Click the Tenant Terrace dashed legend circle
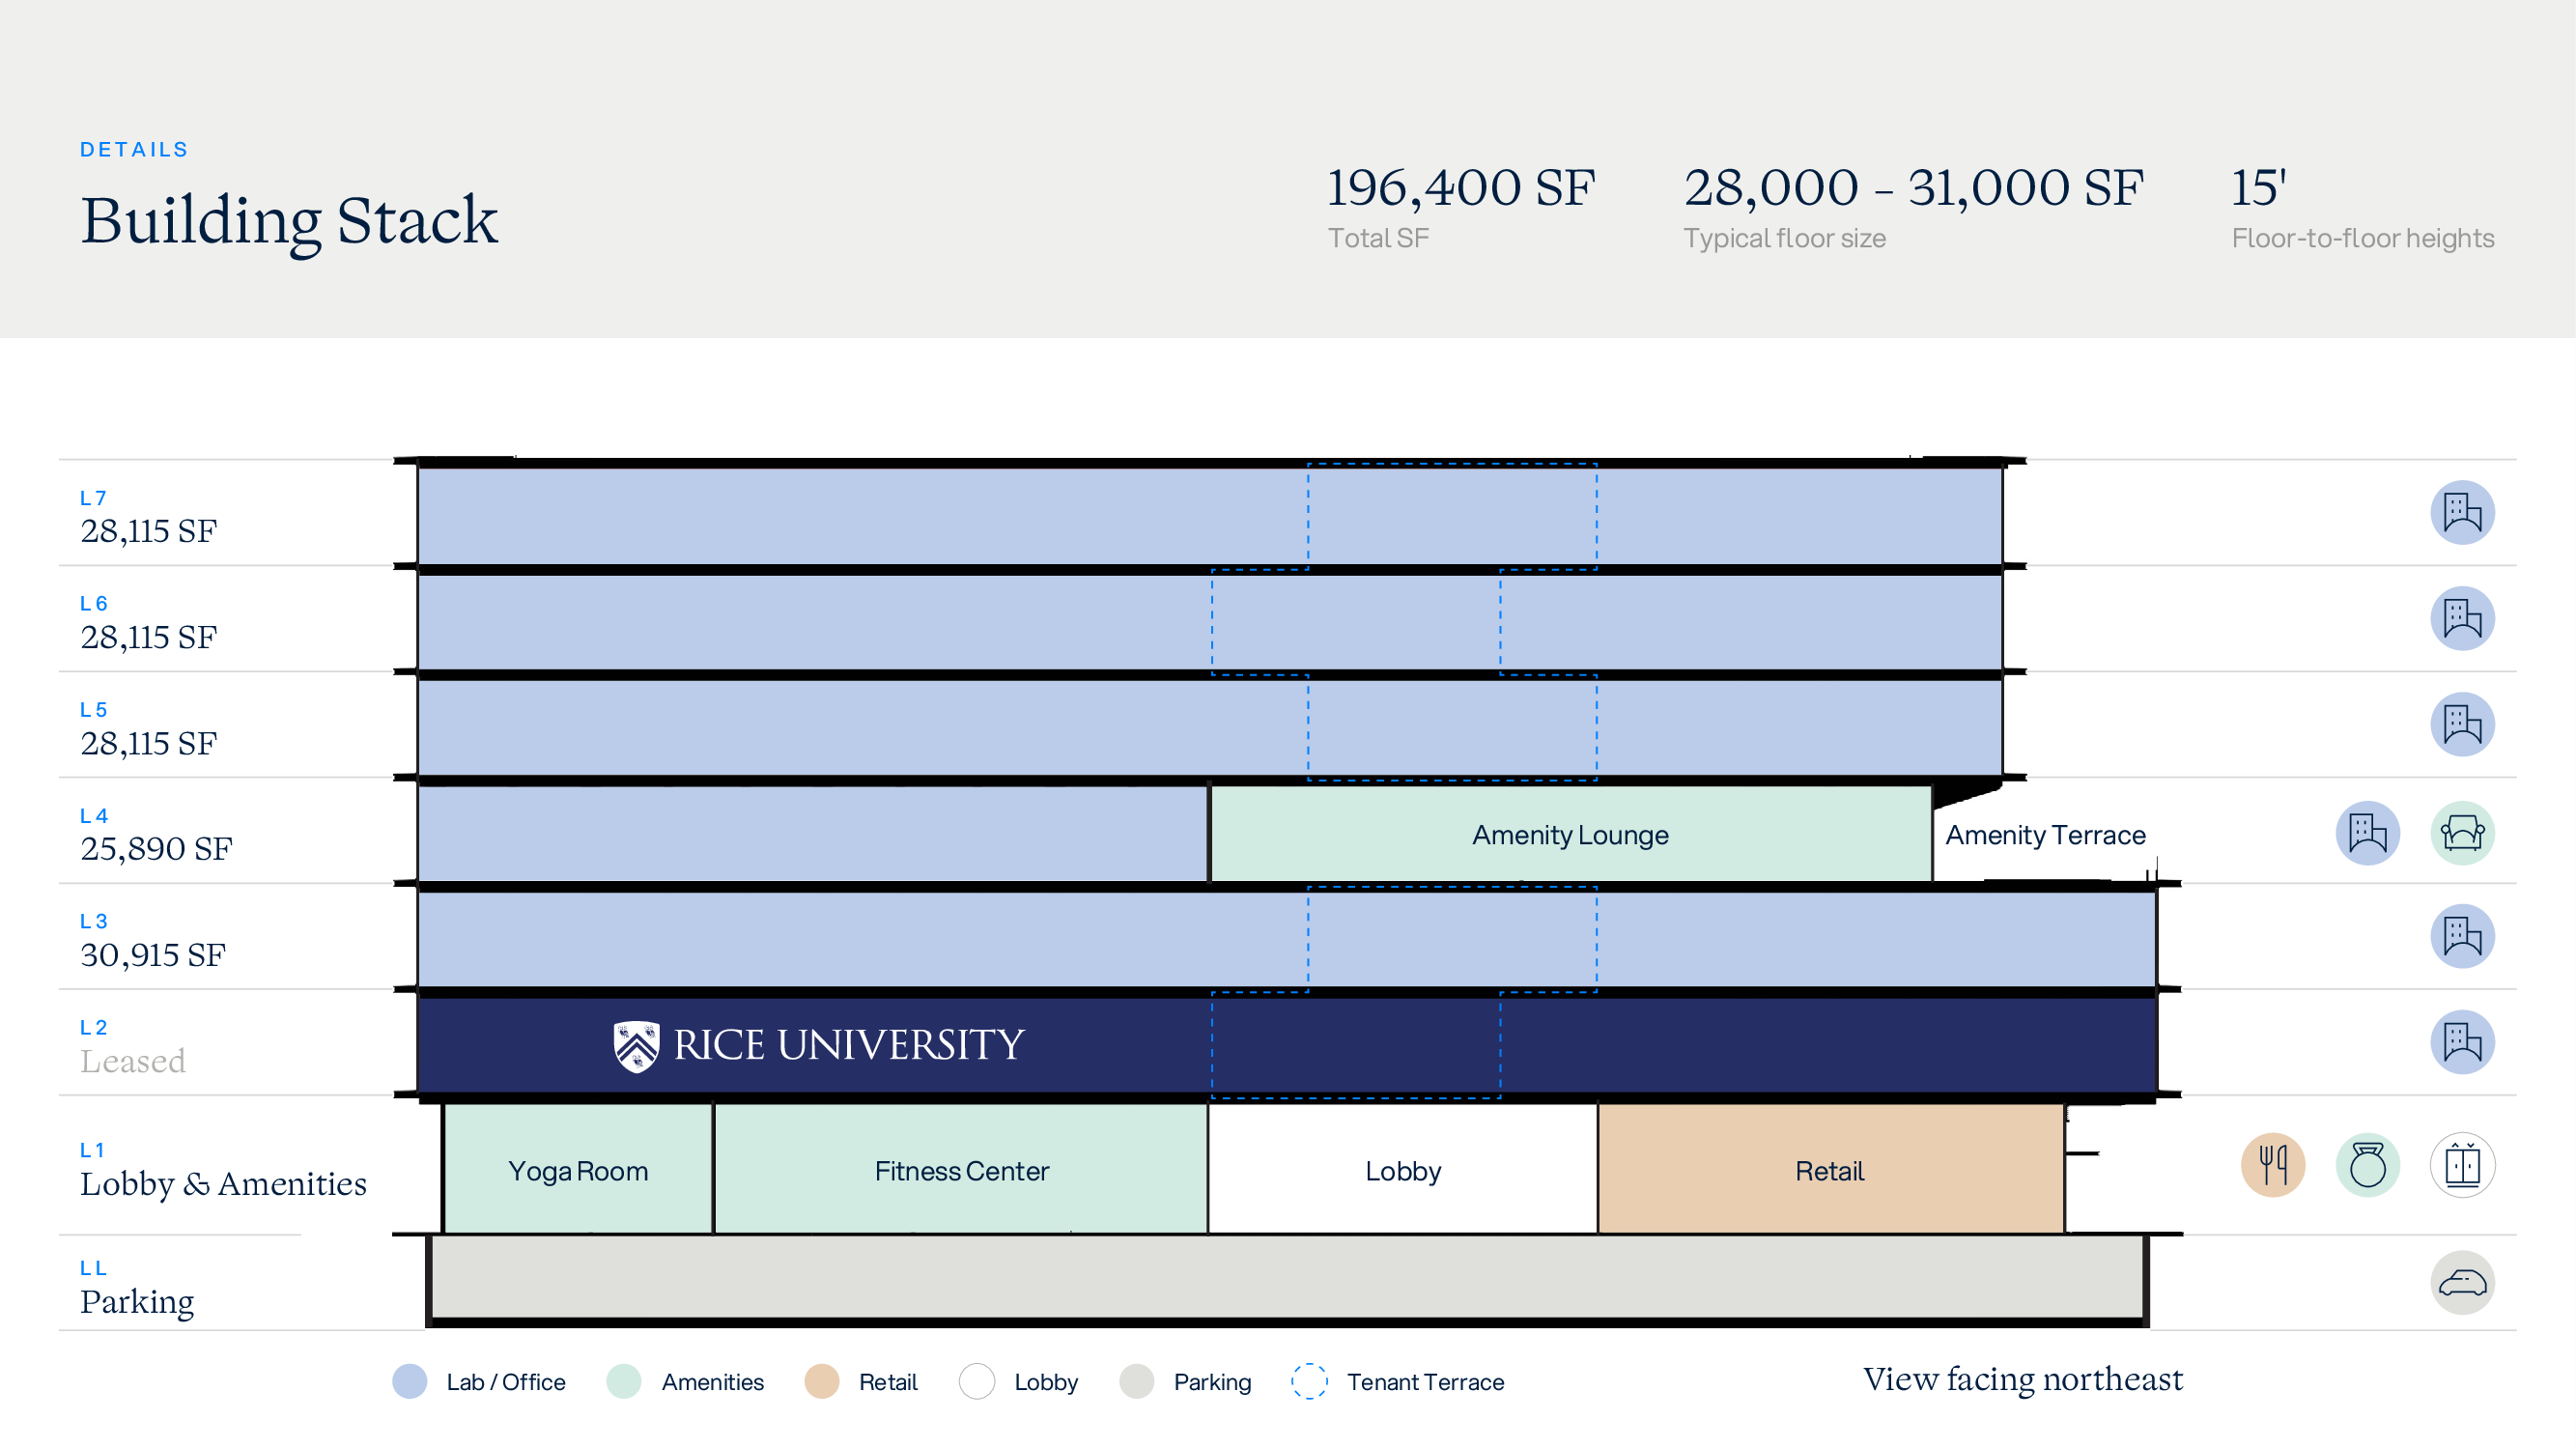 1308,1381
